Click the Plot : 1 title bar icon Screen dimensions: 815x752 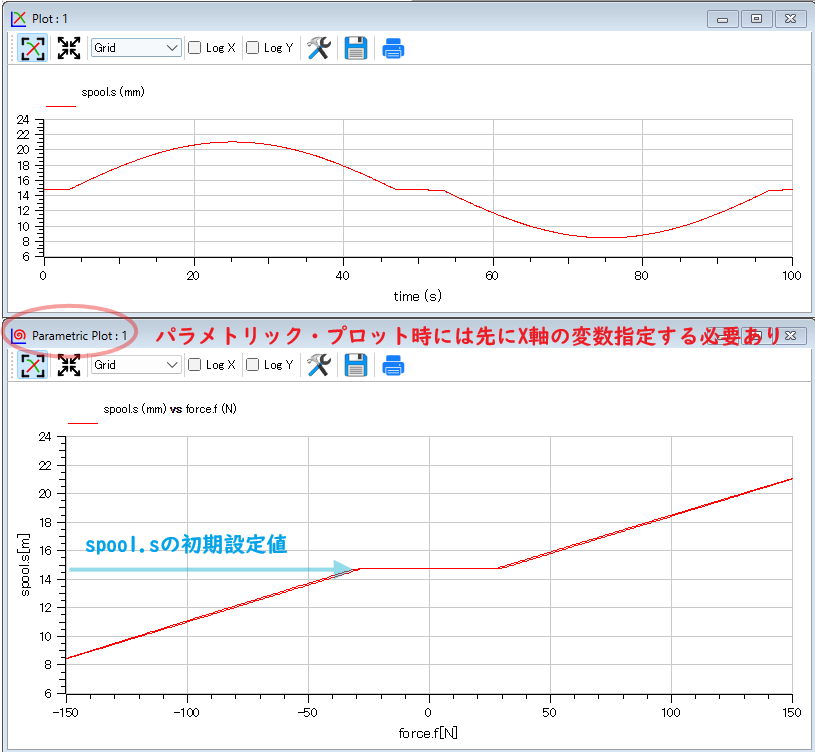point(18,19)
